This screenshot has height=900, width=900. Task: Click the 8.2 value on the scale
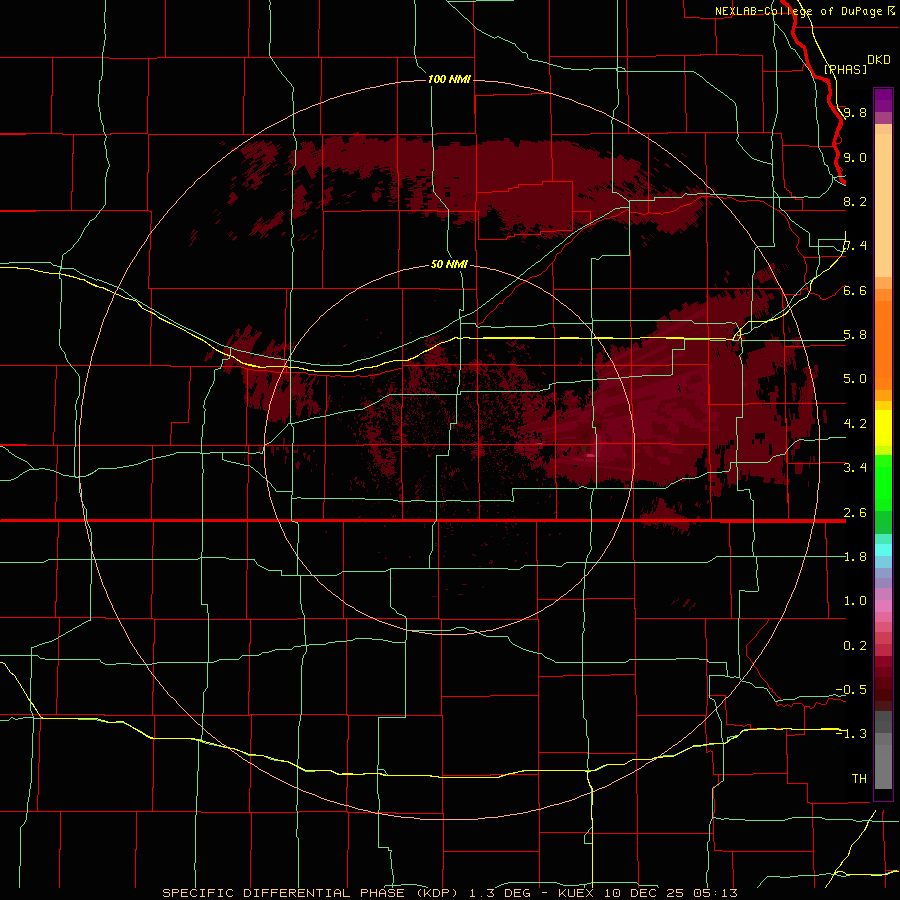coord(855,202)
